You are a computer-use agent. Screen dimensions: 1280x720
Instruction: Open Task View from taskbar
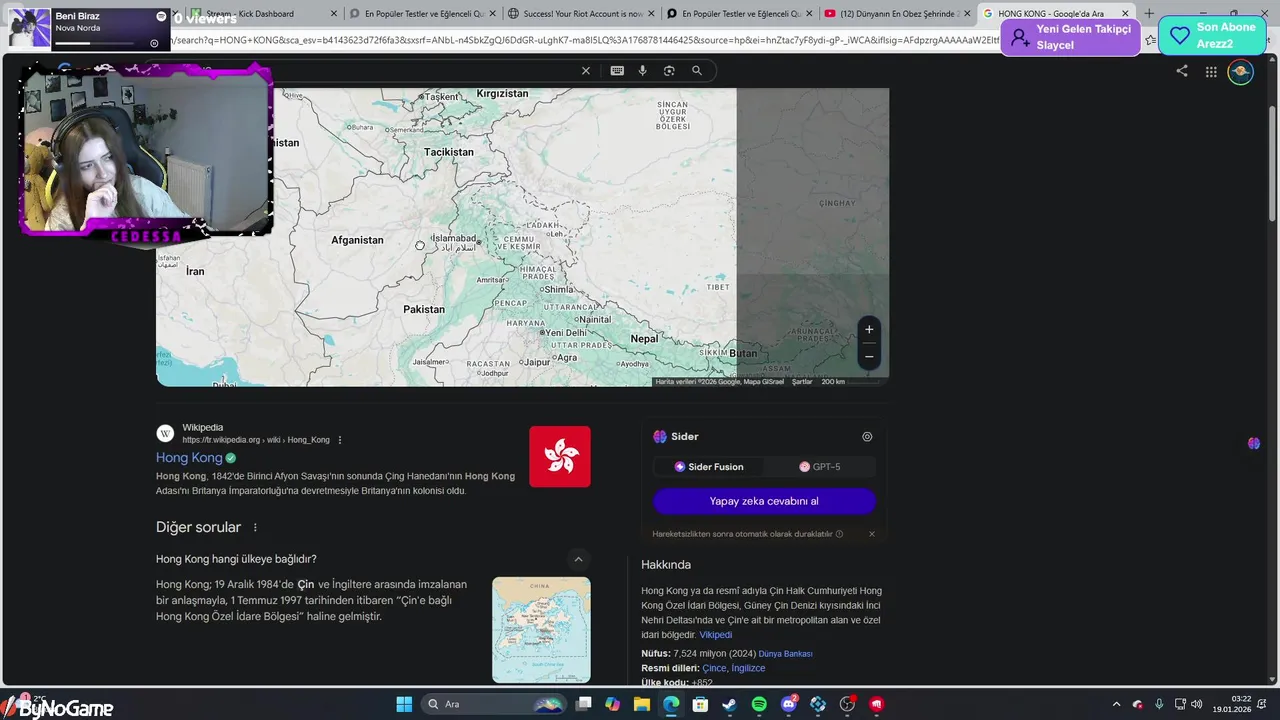(584, 704)
